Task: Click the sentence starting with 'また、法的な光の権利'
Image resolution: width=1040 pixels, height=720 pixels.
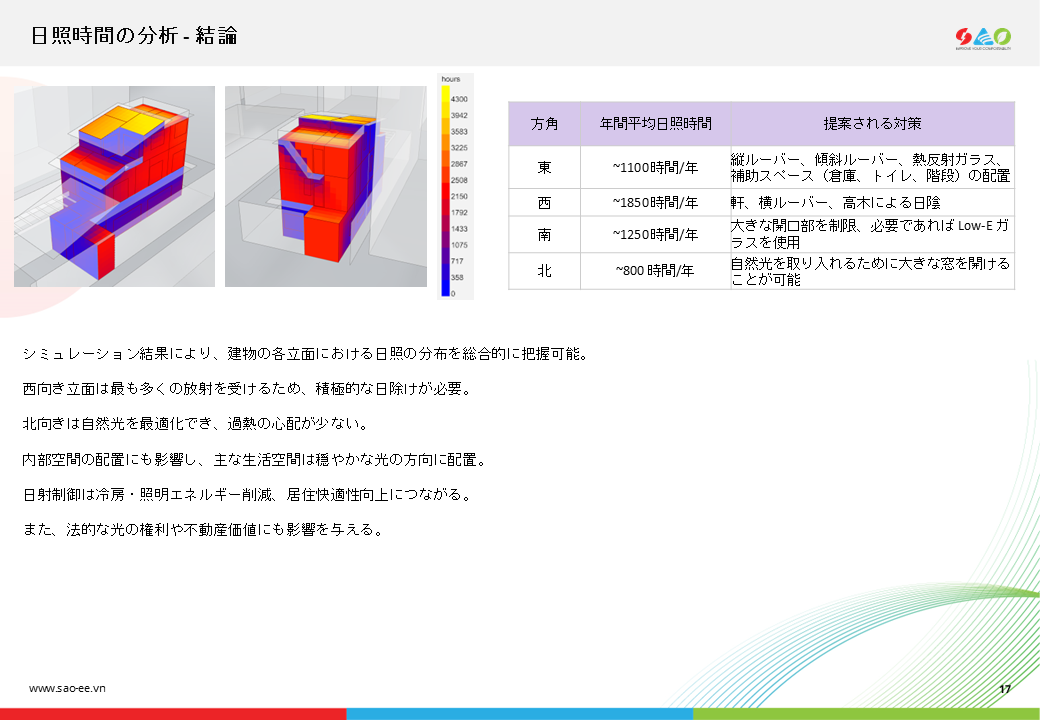Action: click(x=204, y=530)
